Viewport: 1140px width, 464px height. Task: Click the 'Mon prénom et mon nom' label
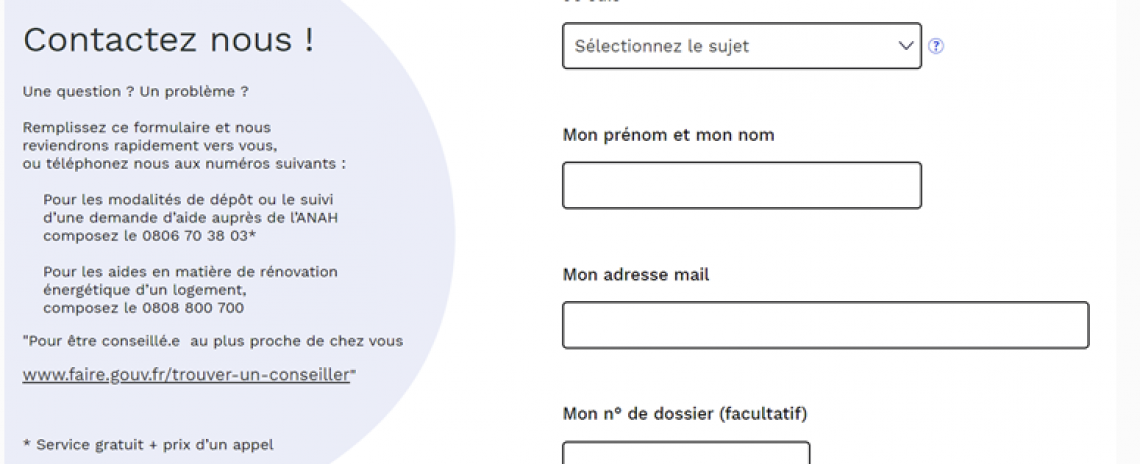coord(668,135)
